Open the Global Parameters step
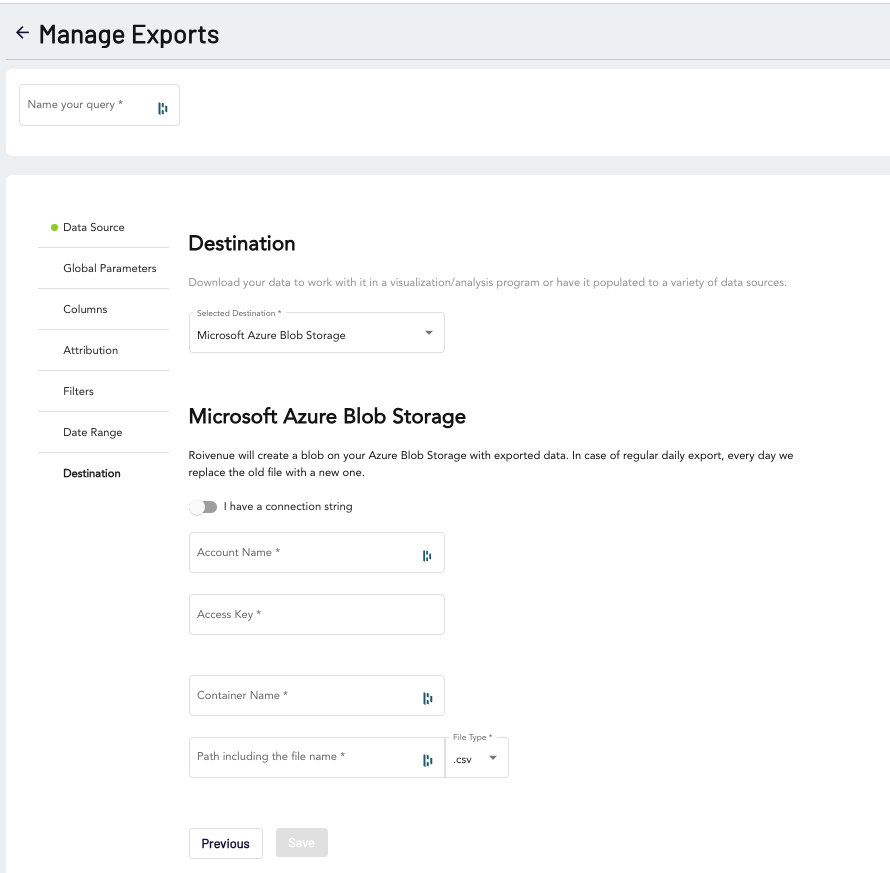The image size is (890, 873). (109, 268)
